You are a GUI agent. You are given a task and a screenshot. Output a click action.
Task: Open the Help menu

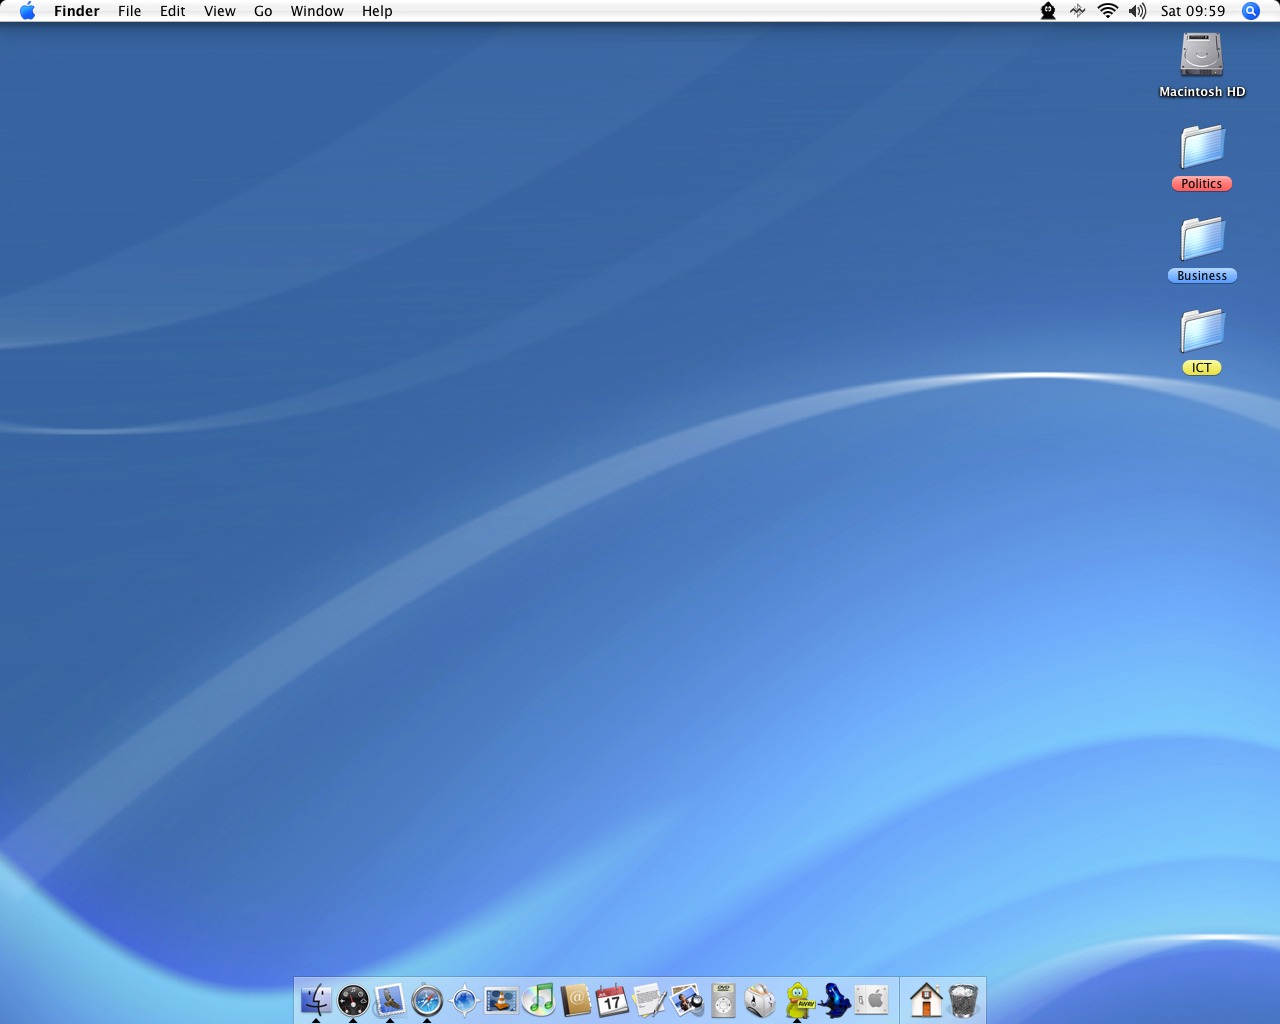(377, 11)
